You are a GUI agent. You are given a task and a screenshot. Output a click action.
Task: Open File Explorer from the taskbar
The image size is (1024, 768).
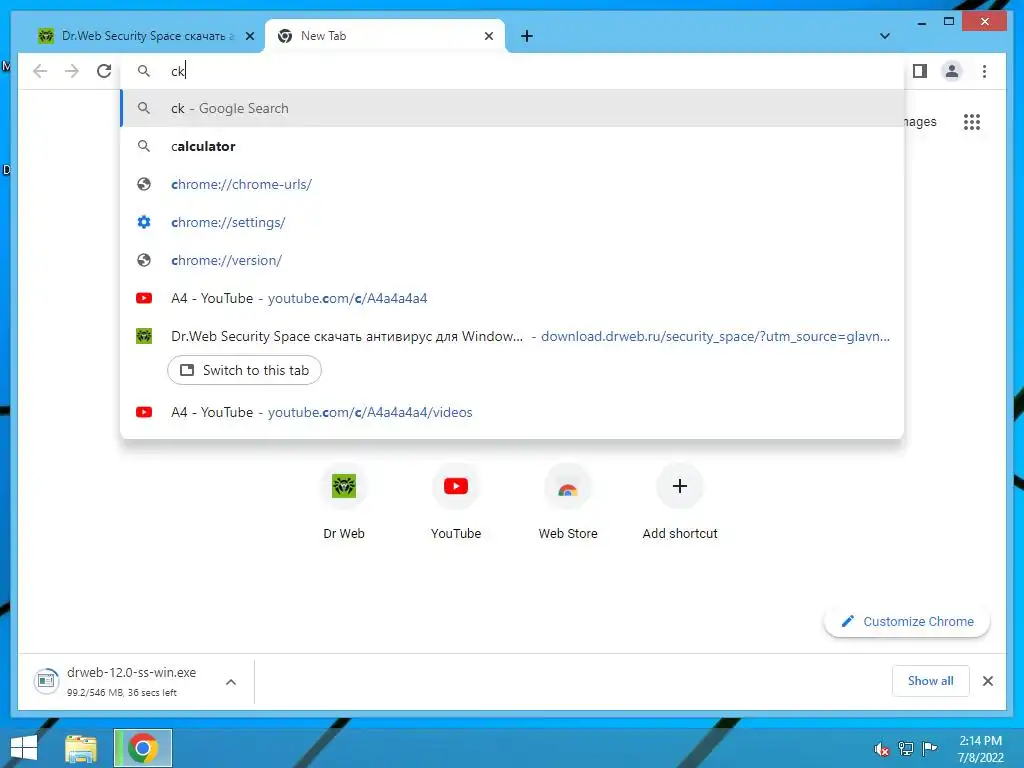click(x=81, y=748)
